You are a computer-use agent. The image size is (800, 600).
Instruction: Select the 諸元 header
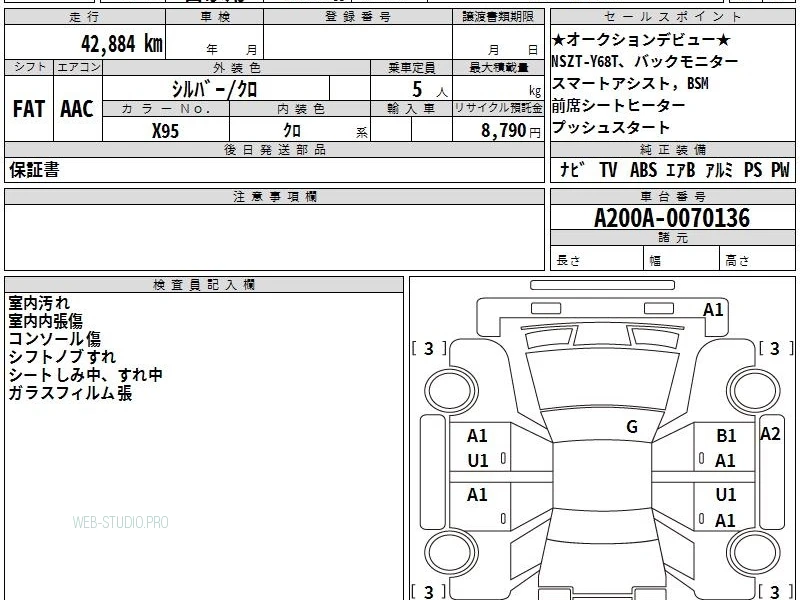click(x=672, y=238)
